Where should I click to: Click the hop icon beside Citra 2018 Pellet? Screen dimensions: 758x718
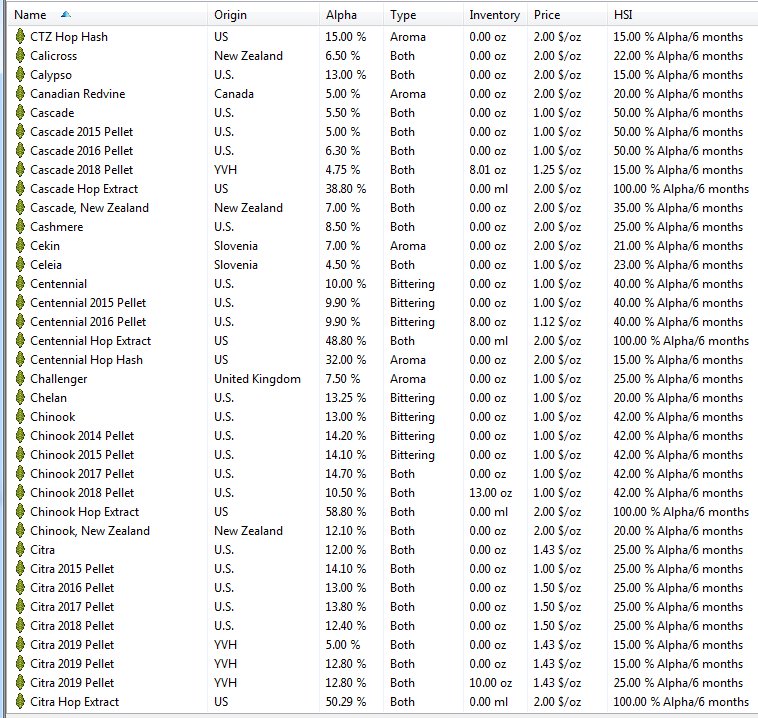[x=20, y=626]
